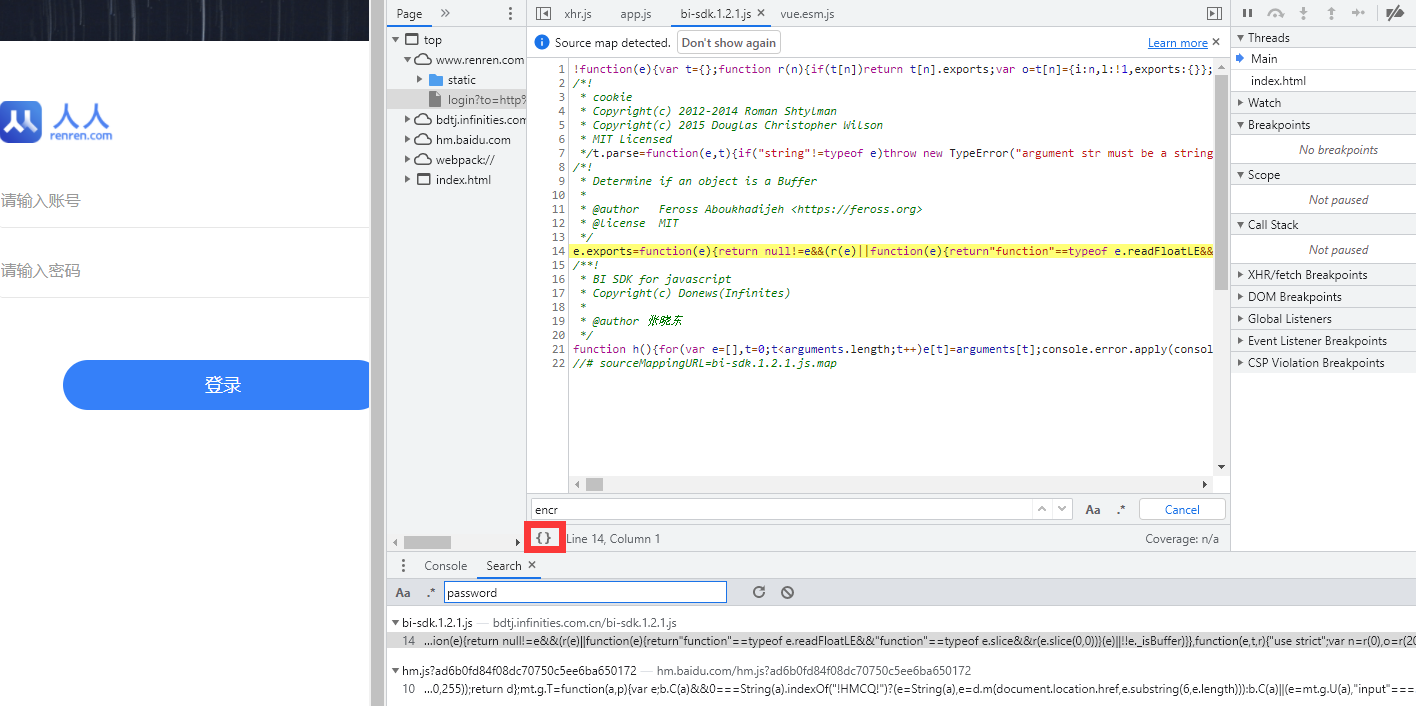Click the renren logo on the login page
The image size is (1416, 706).
point(57,122)
